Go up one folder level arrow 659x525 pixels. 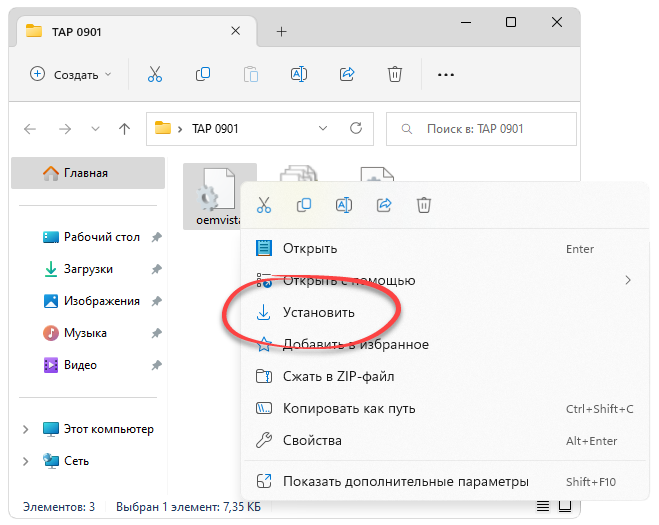pos(124,129)
